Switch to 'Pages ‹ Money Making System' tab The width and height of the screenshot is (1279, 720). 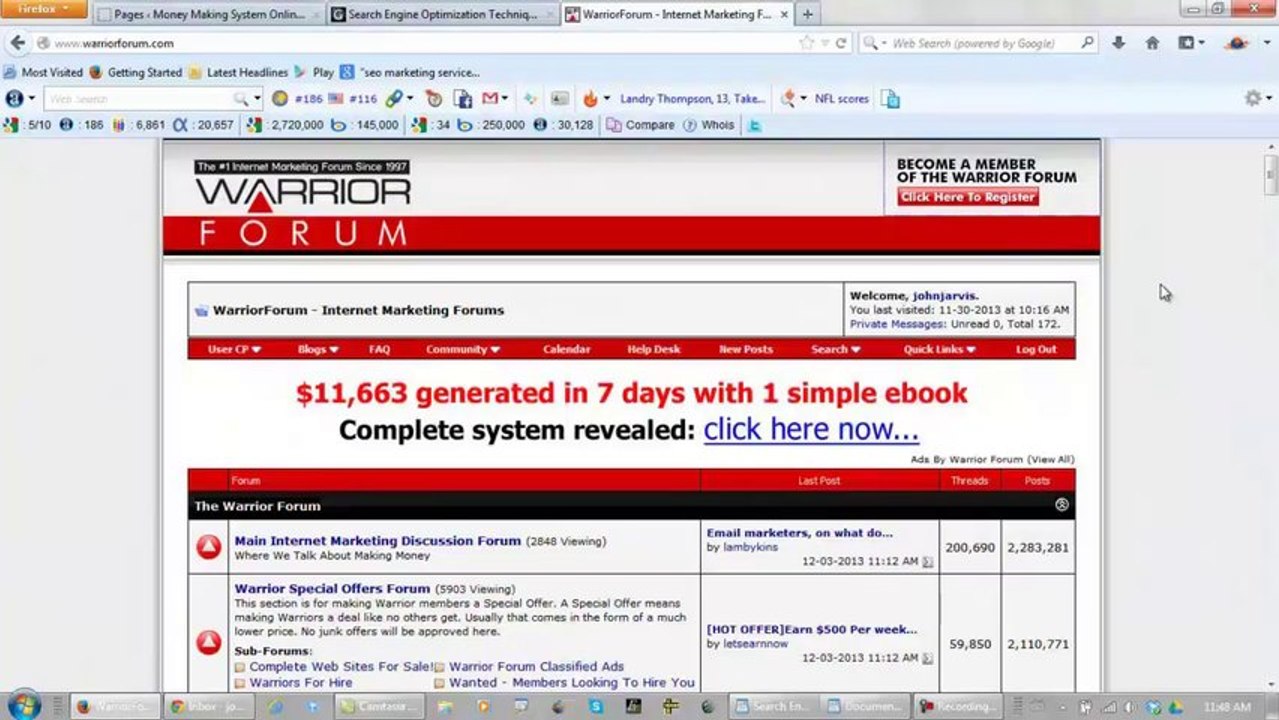(x=208, y=14)
